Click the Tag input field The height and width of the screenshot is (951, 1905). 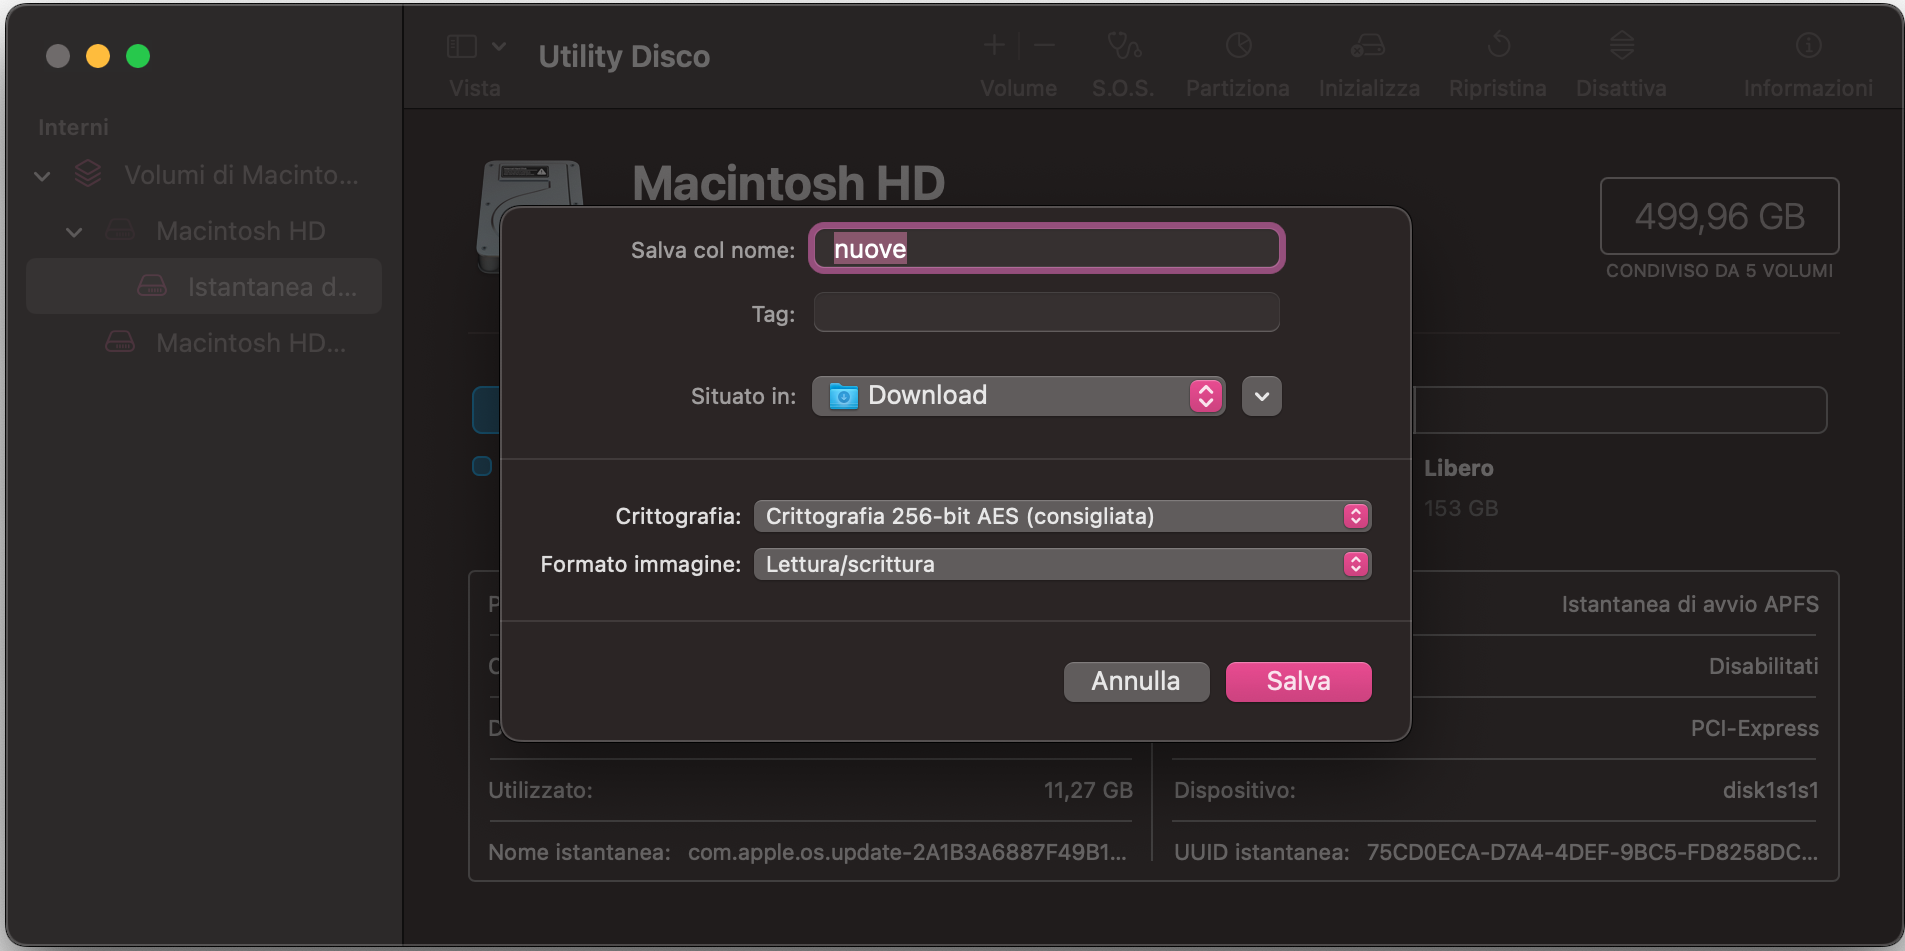pos(1046,312)
